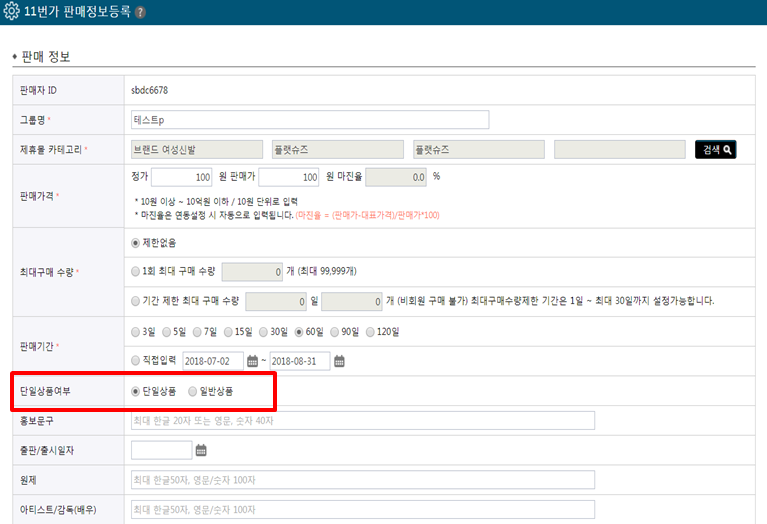This screenshot has width=767, height=524.
Task: Click the 원제 input field
Action: click(362, 480)
